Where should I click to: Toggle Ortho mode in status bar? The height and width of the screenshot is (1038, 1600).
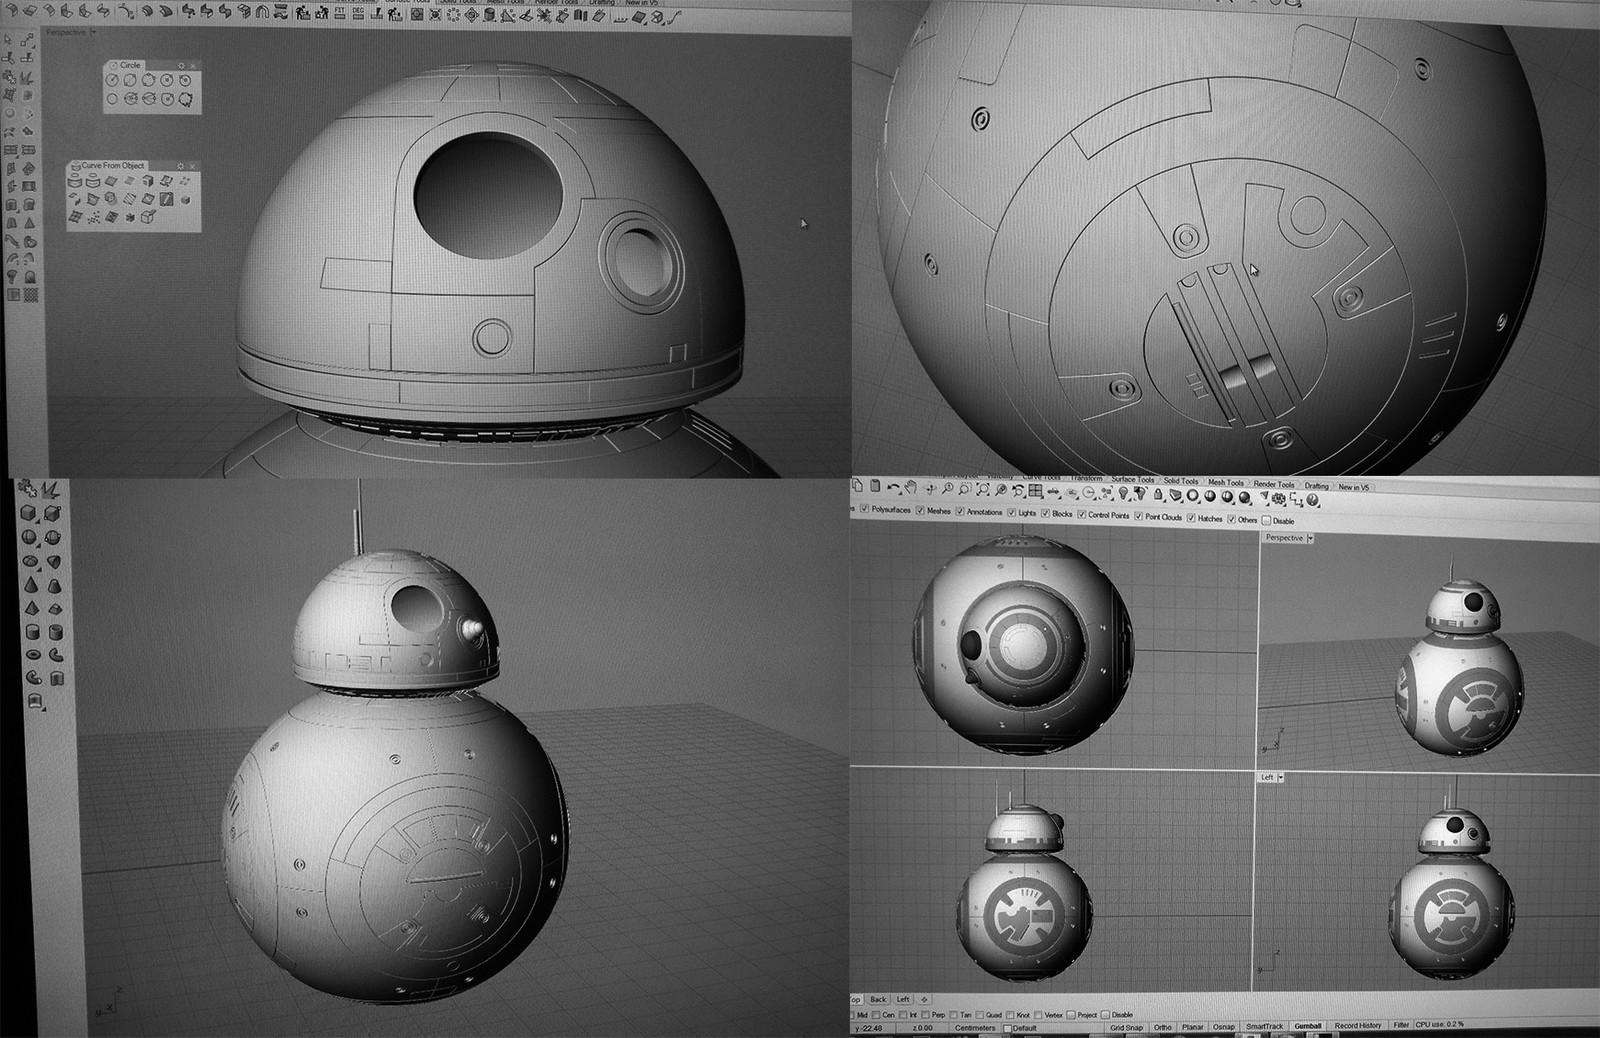click(x=1162, y=1027)
